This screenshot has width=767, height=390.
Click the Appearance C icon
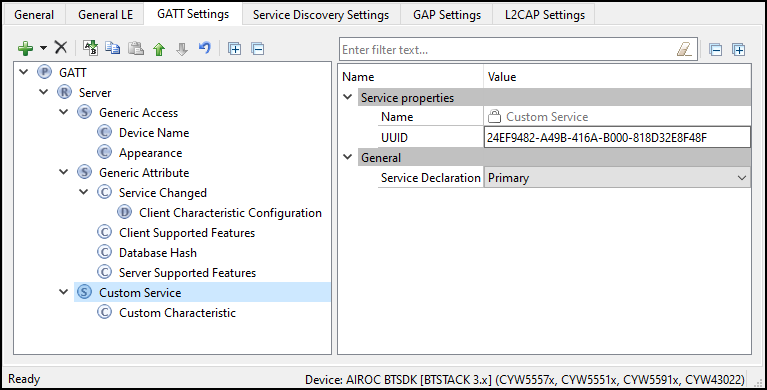[x=104, y=153]
